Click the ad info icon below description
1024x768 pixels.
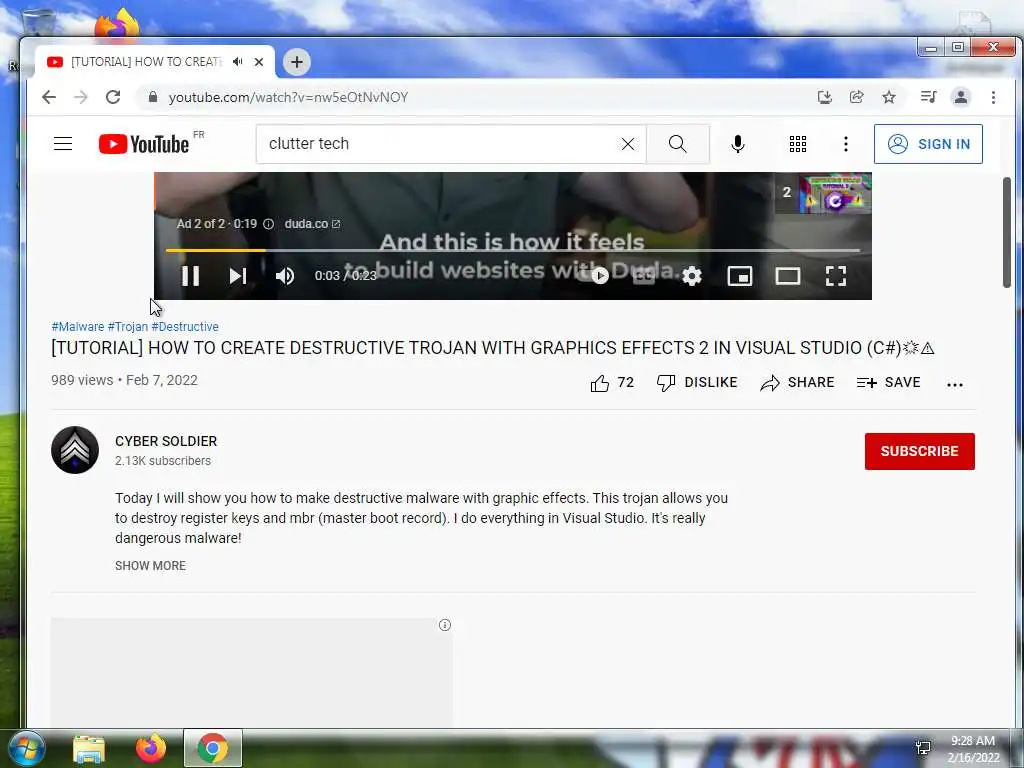coord(445,625)
